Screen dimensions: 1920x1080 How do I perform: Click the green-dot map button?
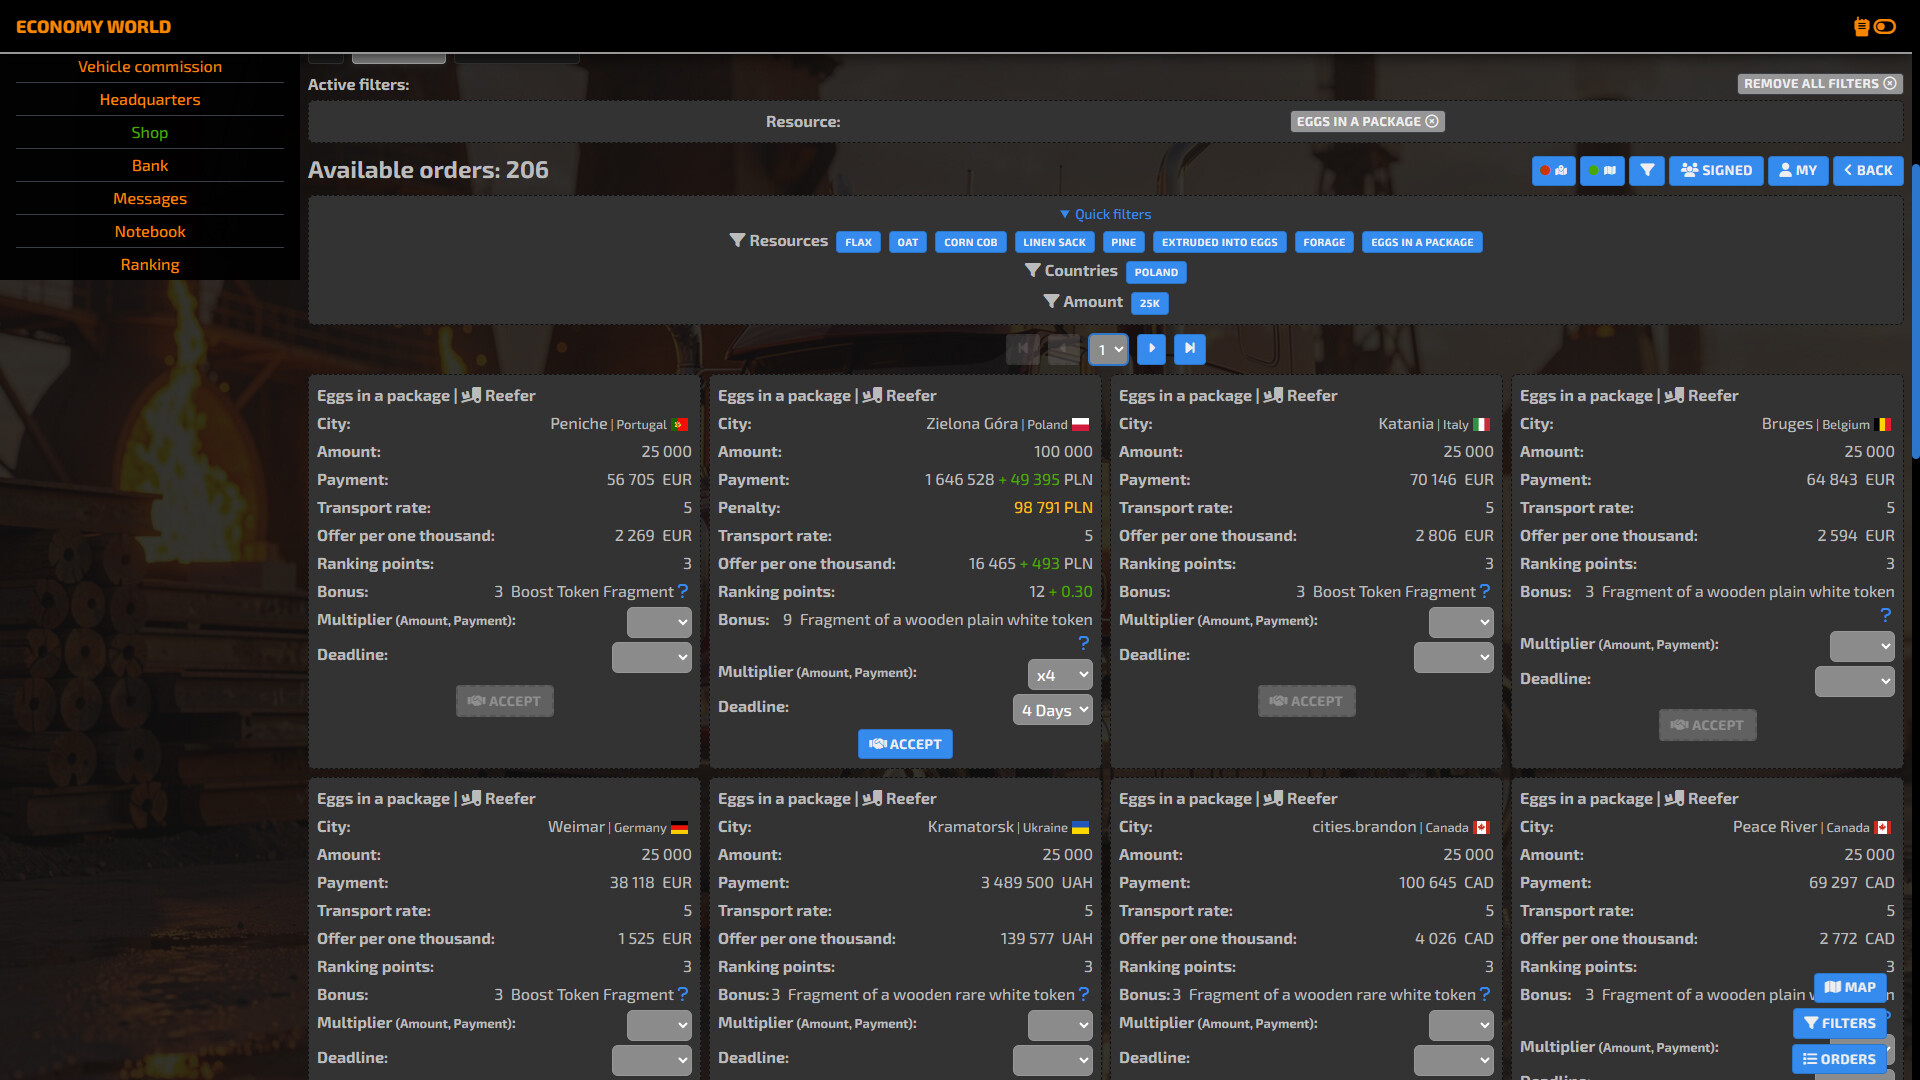pyautogui.click(x=1601, y=171)
